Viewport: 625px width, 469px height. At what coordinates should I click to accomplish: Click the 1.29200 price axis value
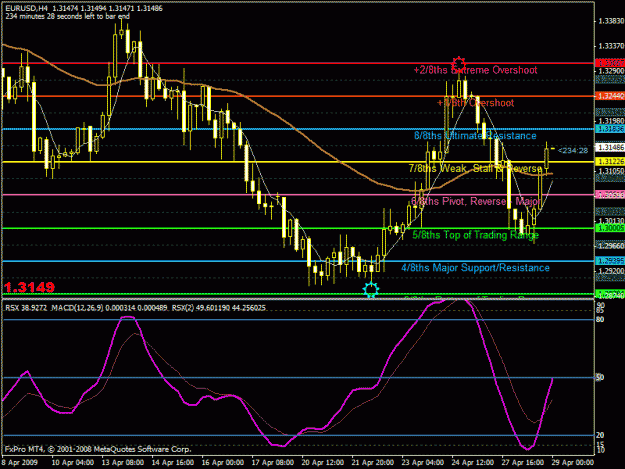[x=611, y=271]
